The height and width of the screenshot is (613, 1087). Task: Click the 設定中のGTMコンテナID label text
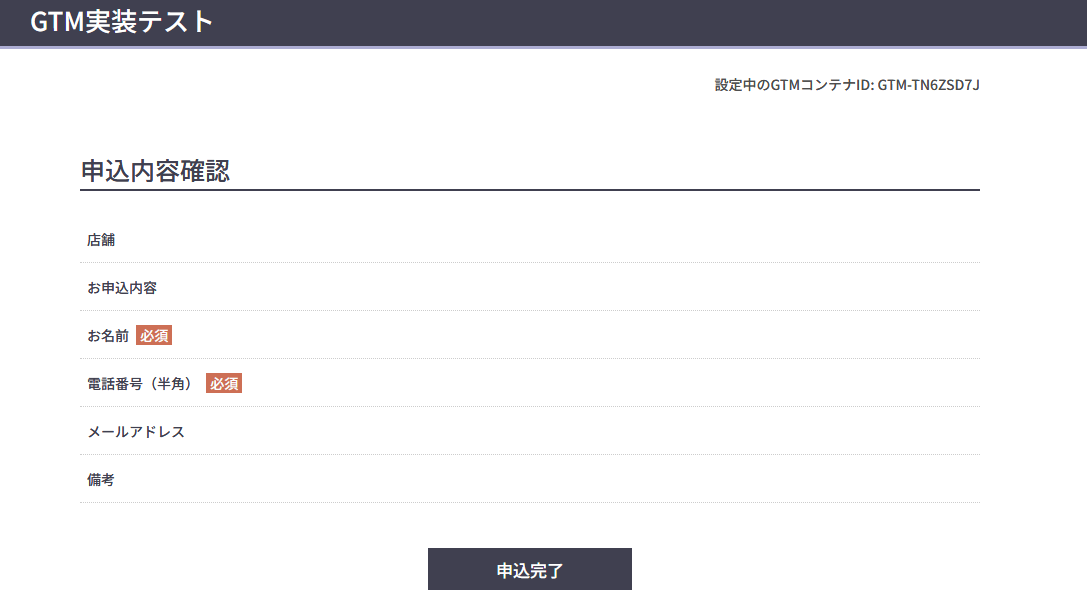point(794,85)
